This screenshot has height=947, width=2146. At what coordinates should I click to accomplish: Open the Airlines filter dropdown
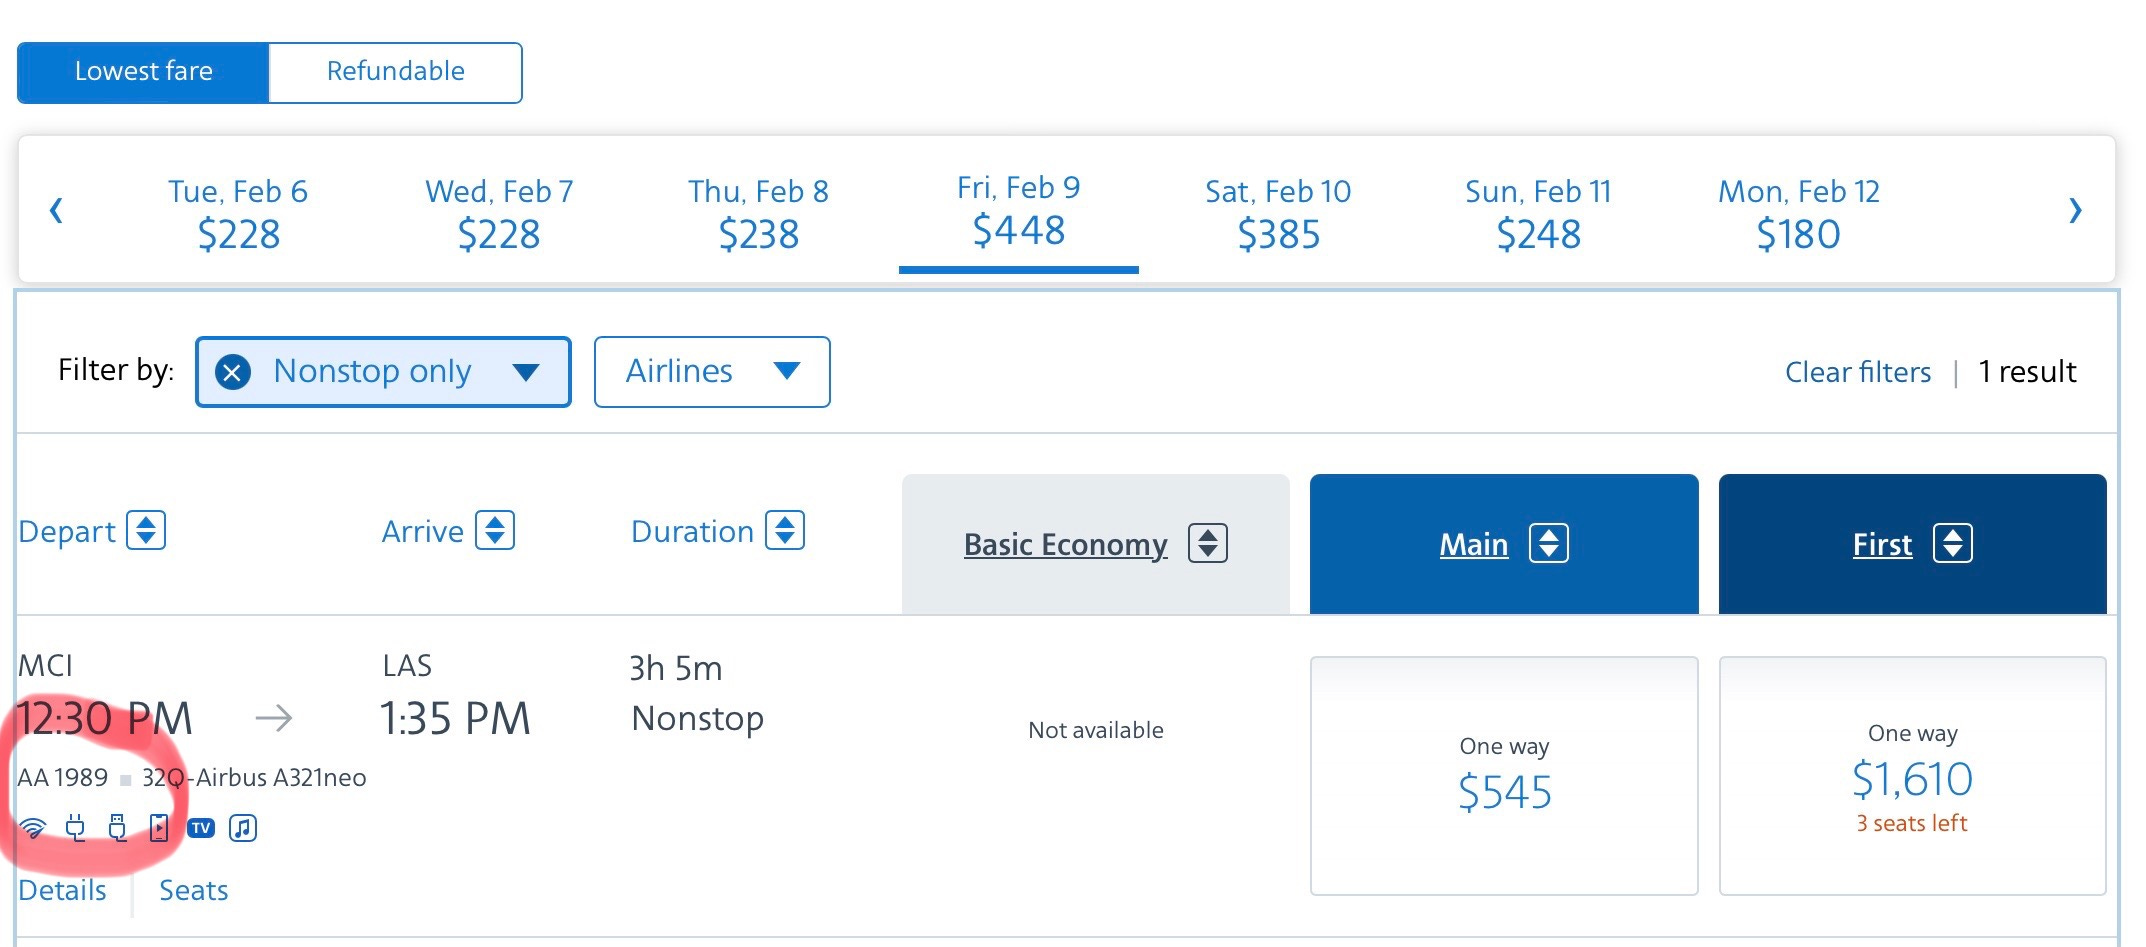712,372
